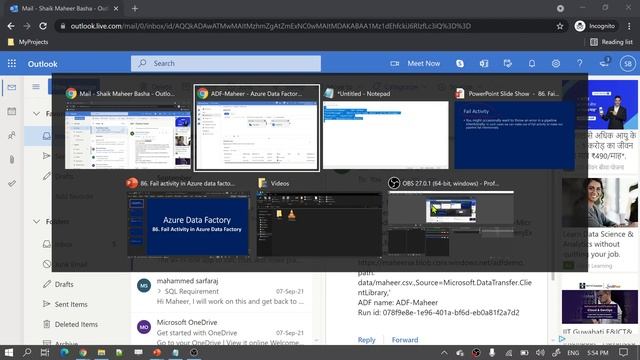Open Task View on the taskbar

[45, 352]
